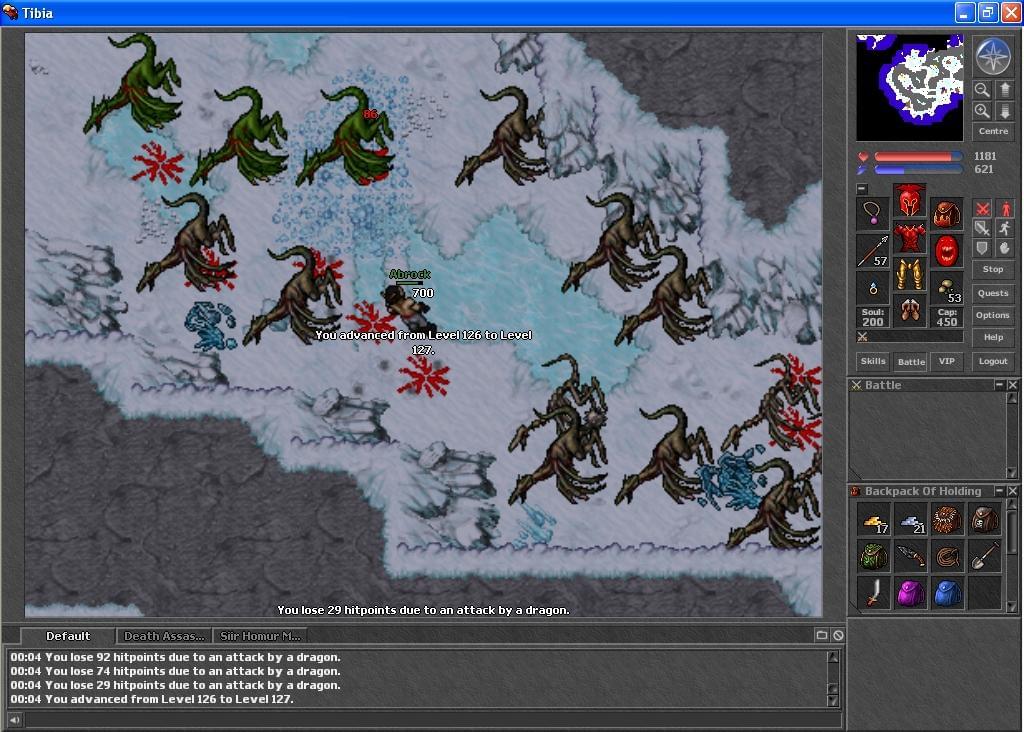Switch to the Siir Homur M... chat tab
This screenshot has height=732, width=1024.
point(260,636)
